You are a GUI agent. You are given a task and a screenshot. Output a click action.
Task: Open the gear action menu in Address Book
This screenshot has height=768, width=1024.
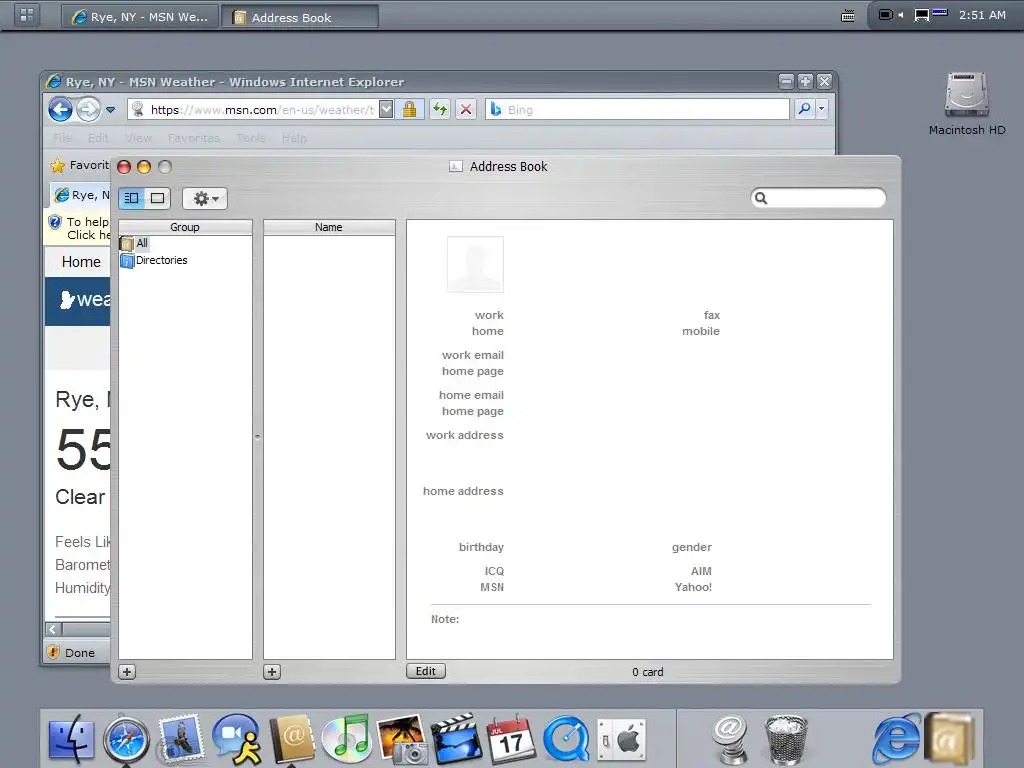click(x=205, y=198)
